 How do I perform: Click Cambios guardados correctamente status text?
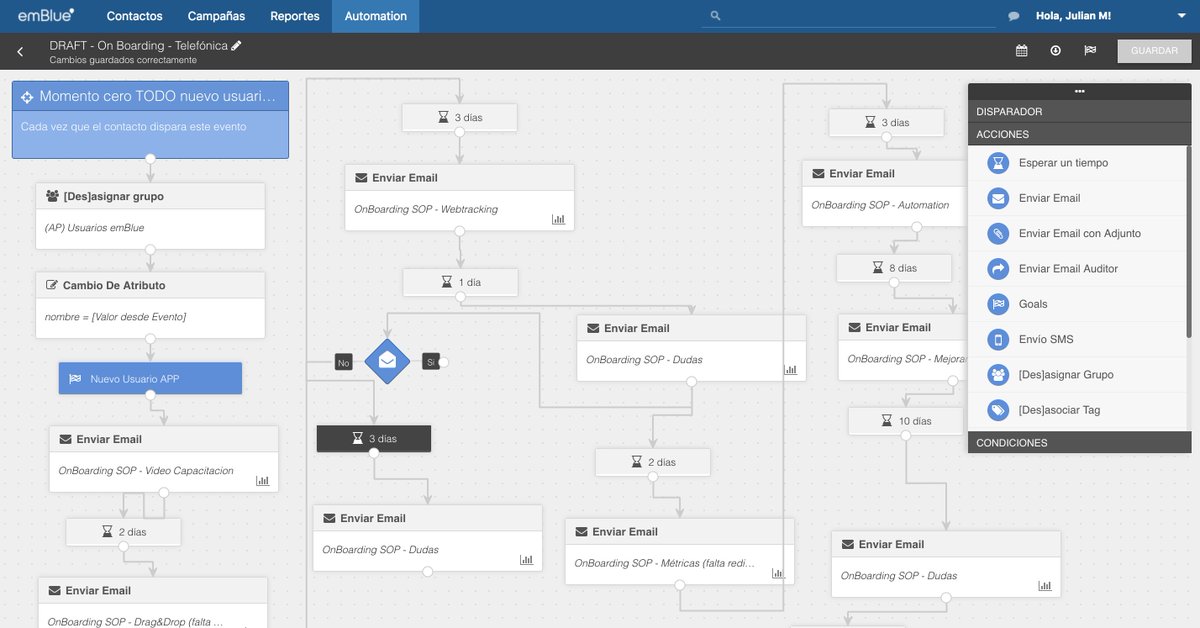(123, 60)
